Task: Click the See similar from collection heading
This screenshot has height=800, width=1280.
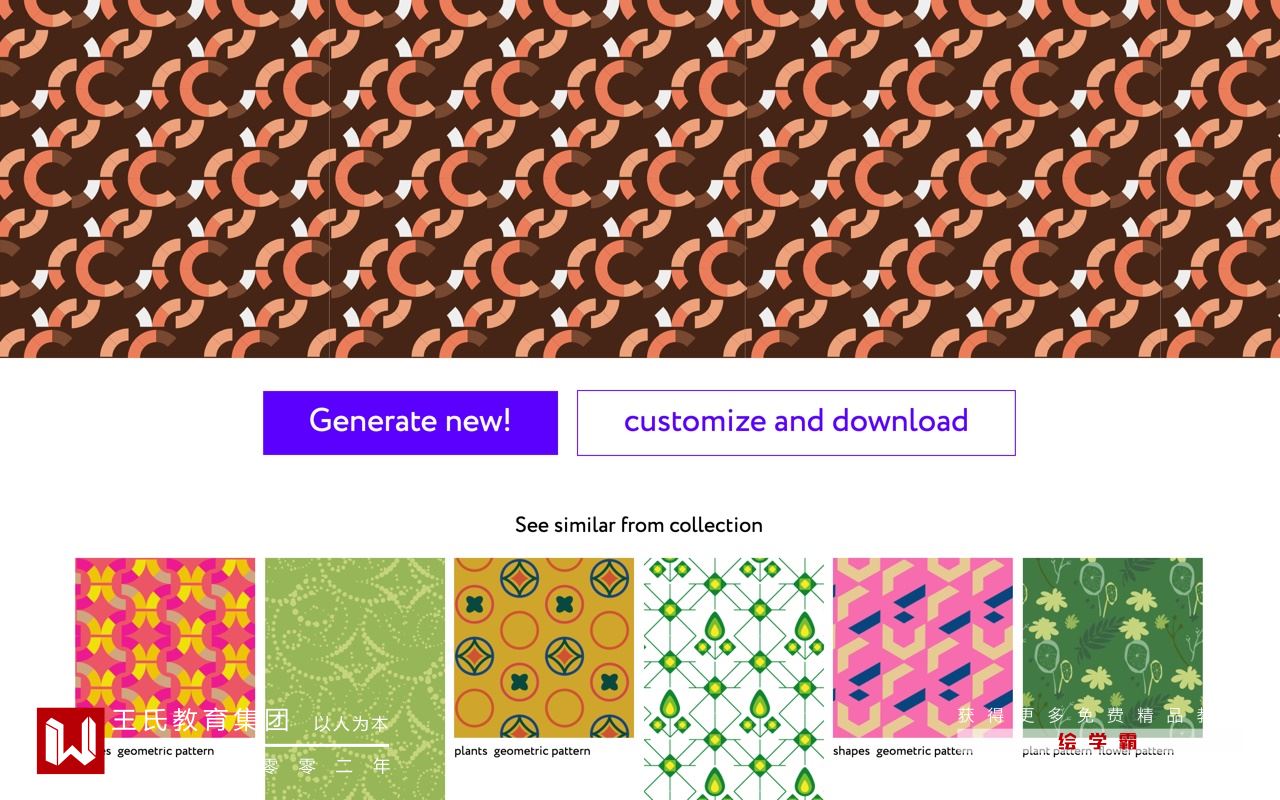Action: coord(639,525)
